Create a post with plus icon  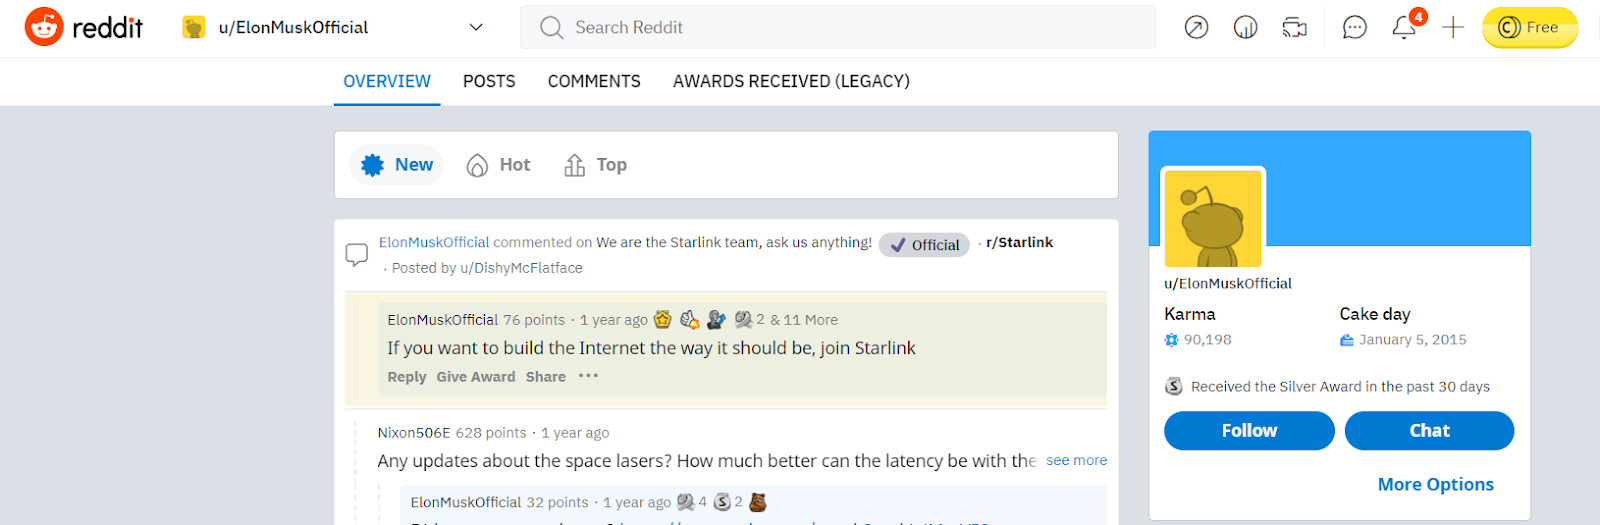click(1453, 27)
